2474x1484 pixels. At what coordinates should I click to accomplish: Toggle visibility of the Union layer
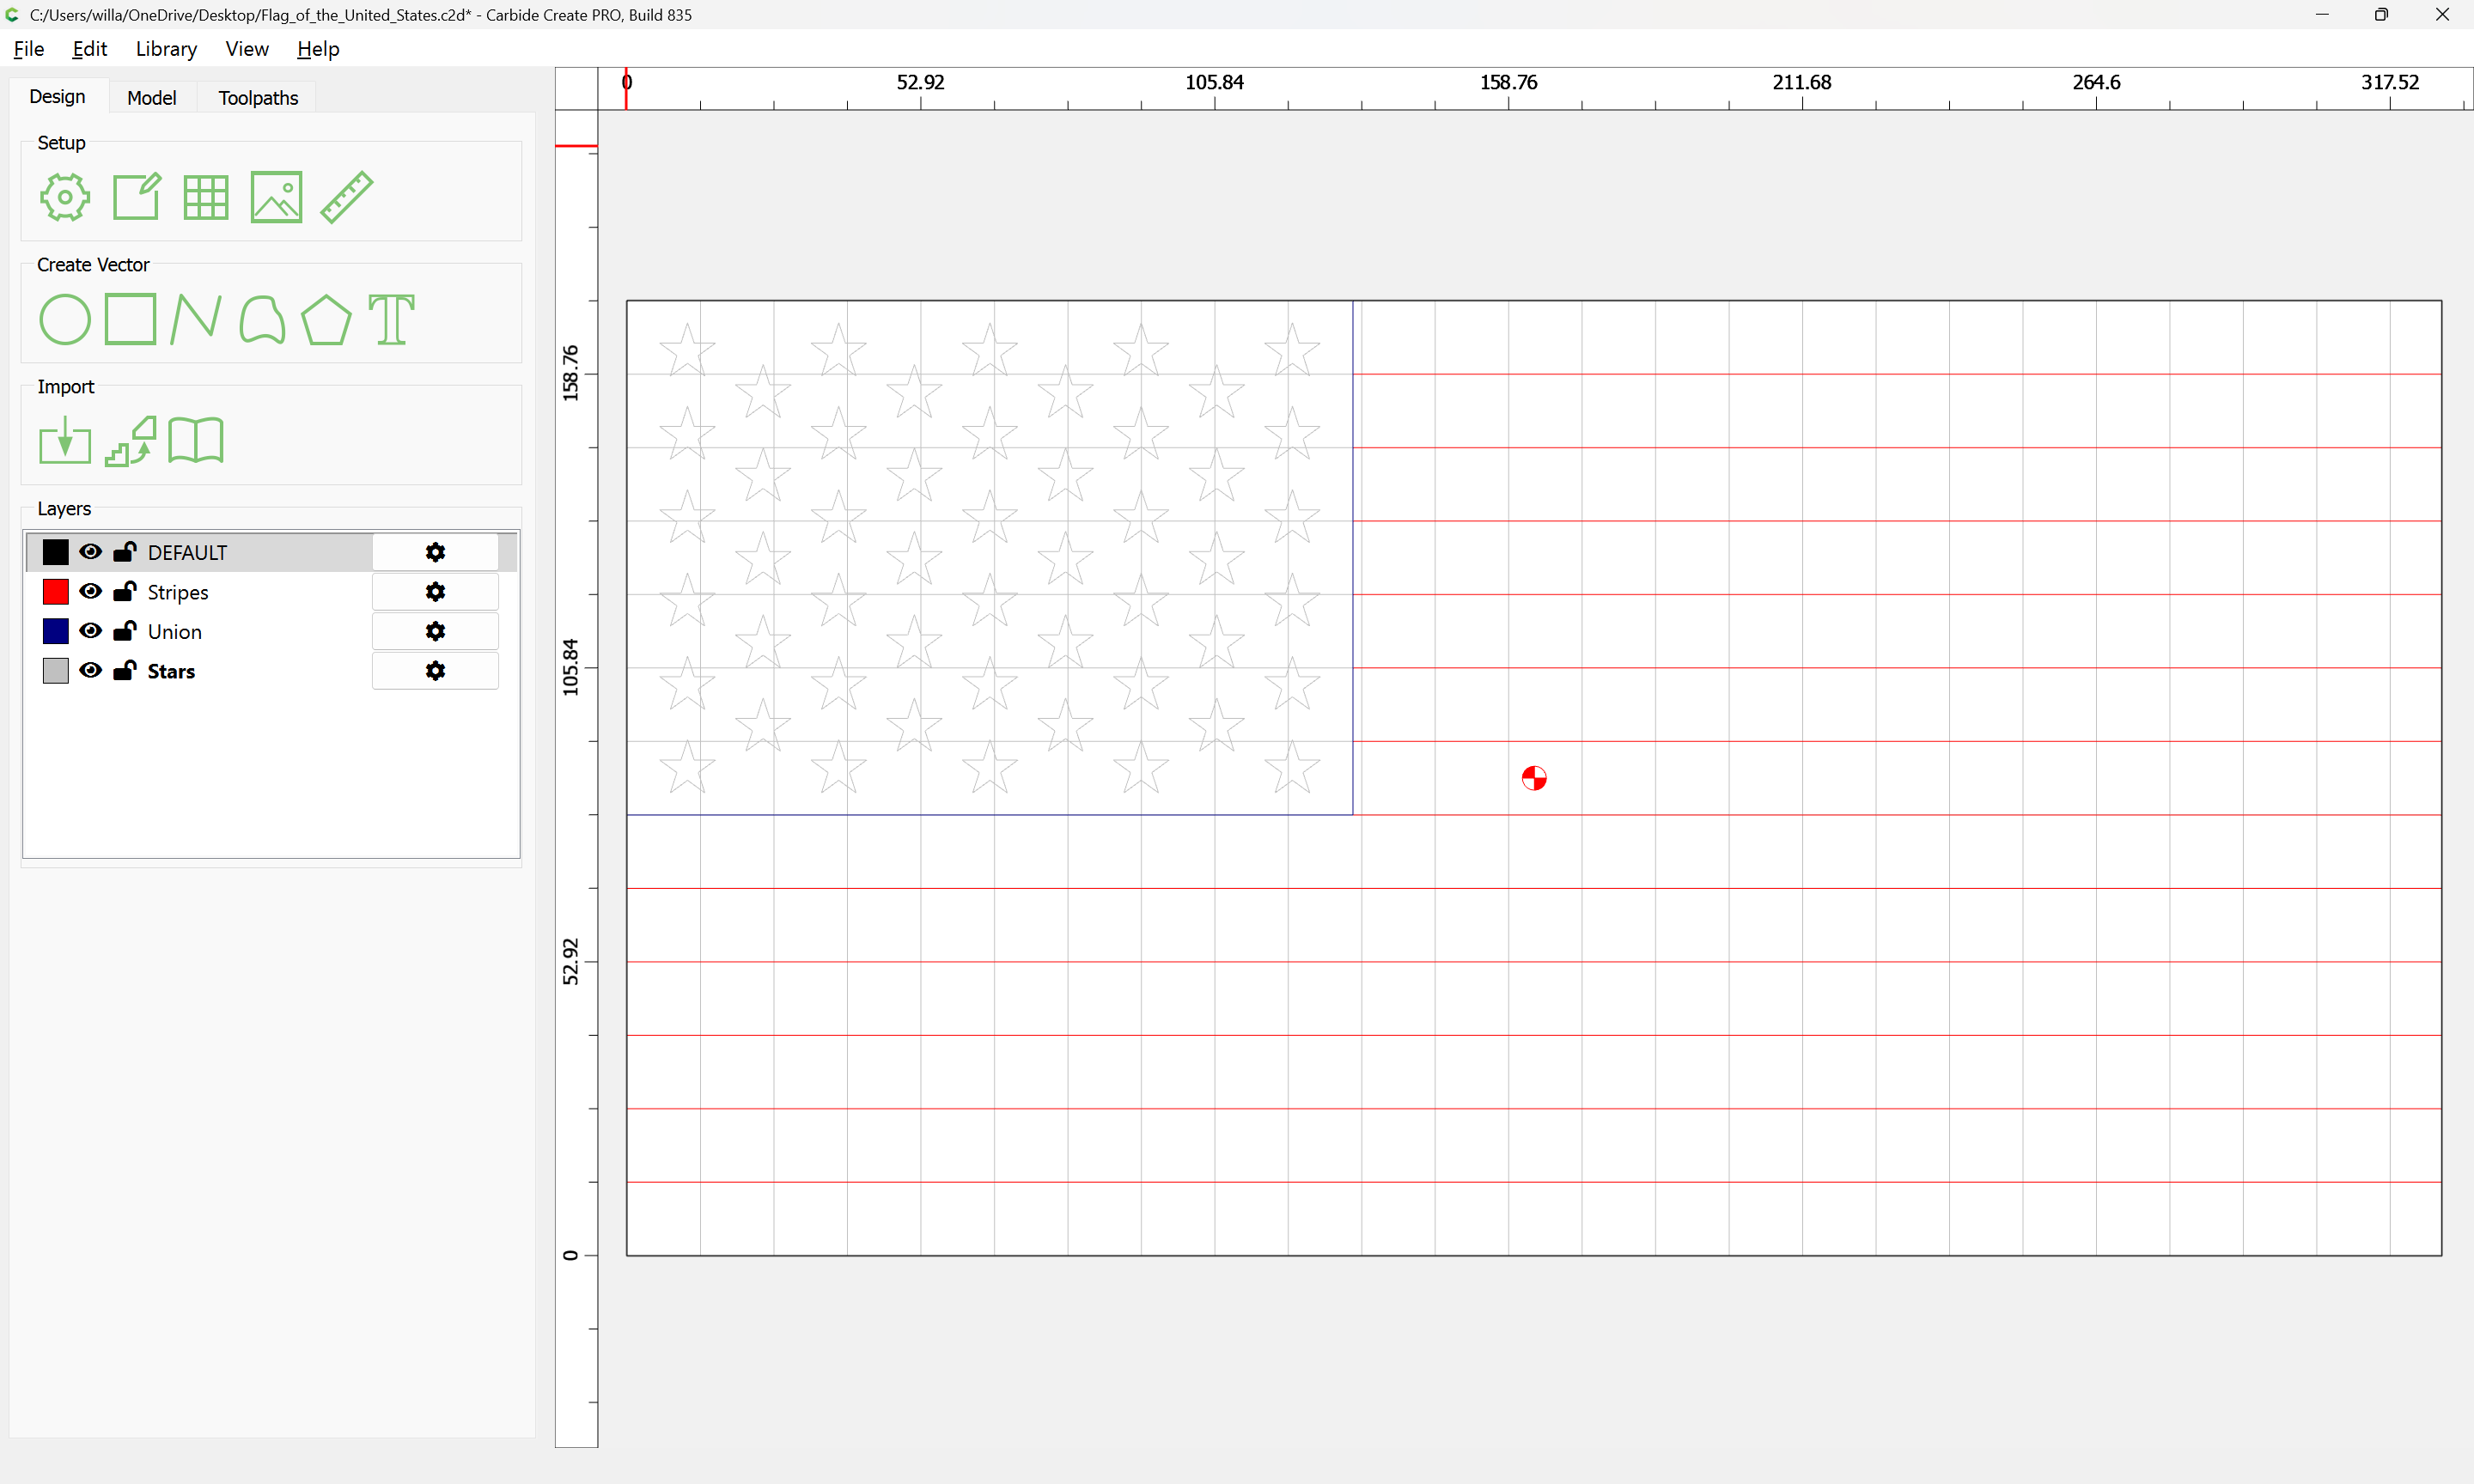click(x=90, y=631)
